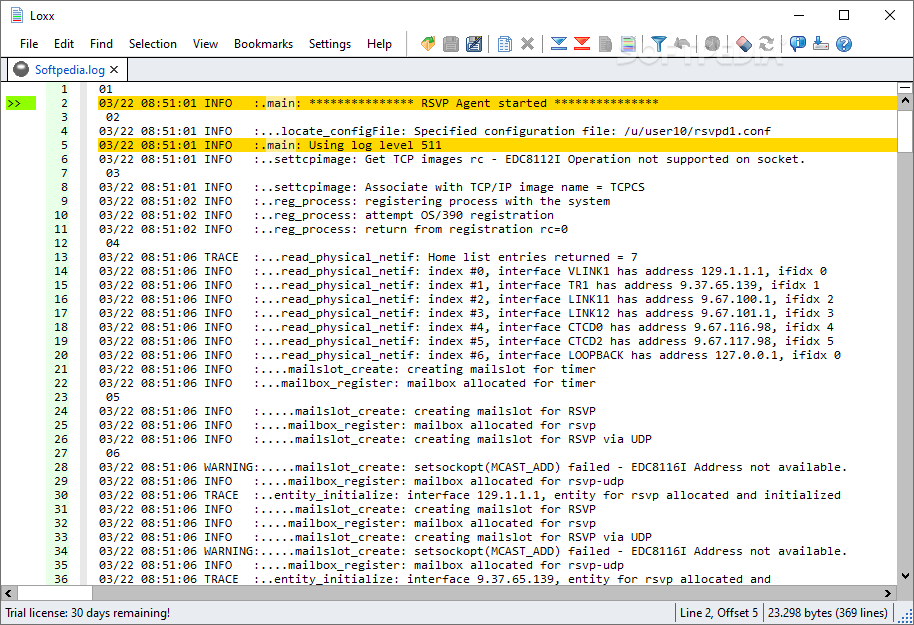Open the Selection menu
The height and width of the screenshot is (625, 914).
(x=153, y=44)
